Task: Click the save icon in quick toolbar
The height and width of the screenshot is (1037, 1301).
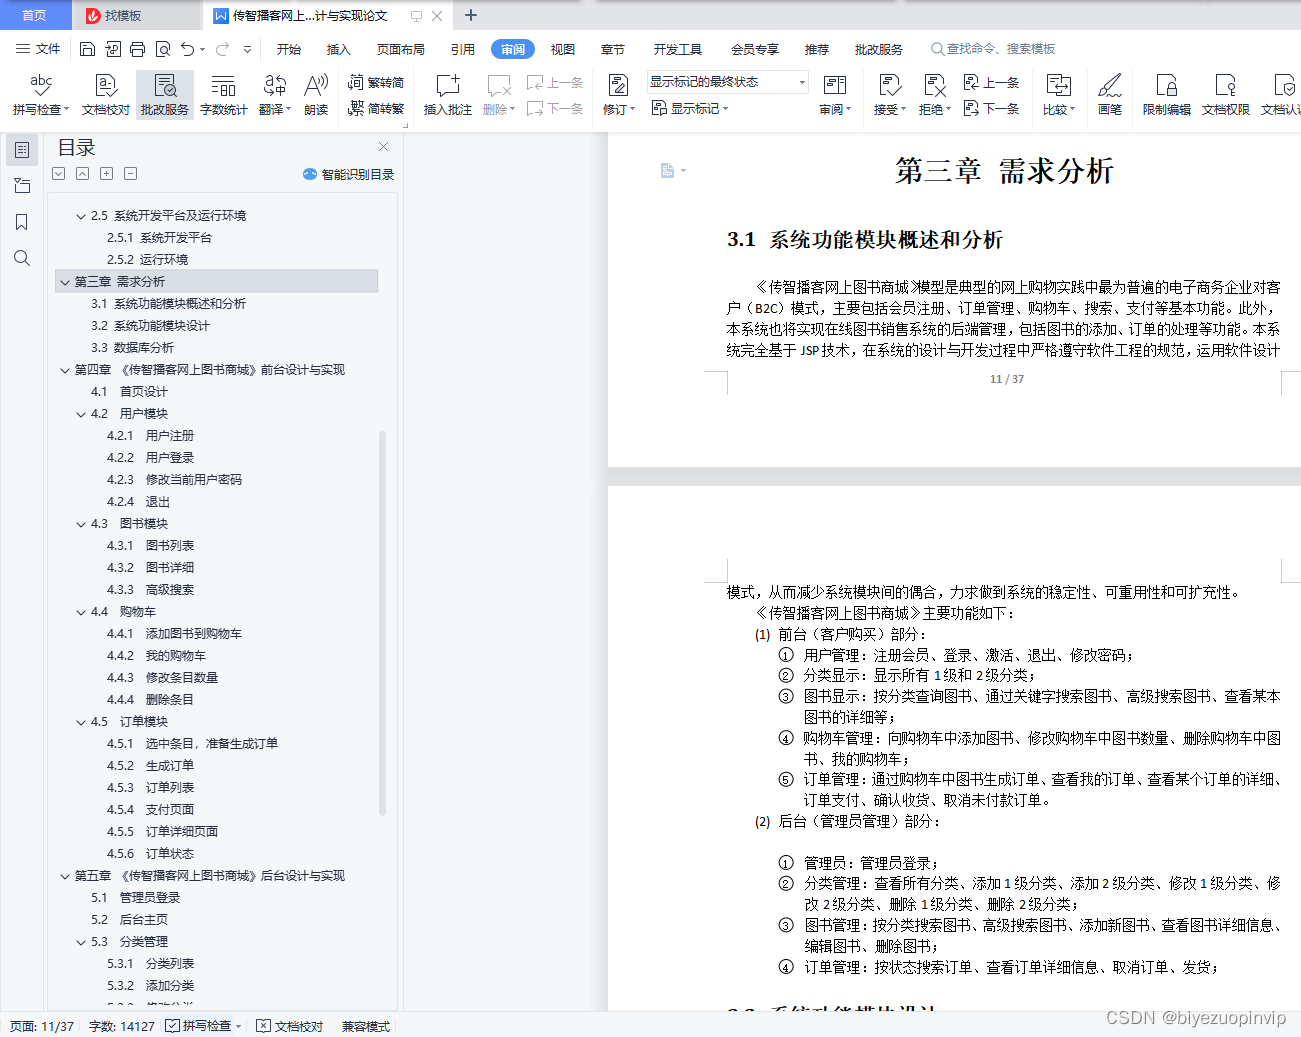Action: (87, 49)
